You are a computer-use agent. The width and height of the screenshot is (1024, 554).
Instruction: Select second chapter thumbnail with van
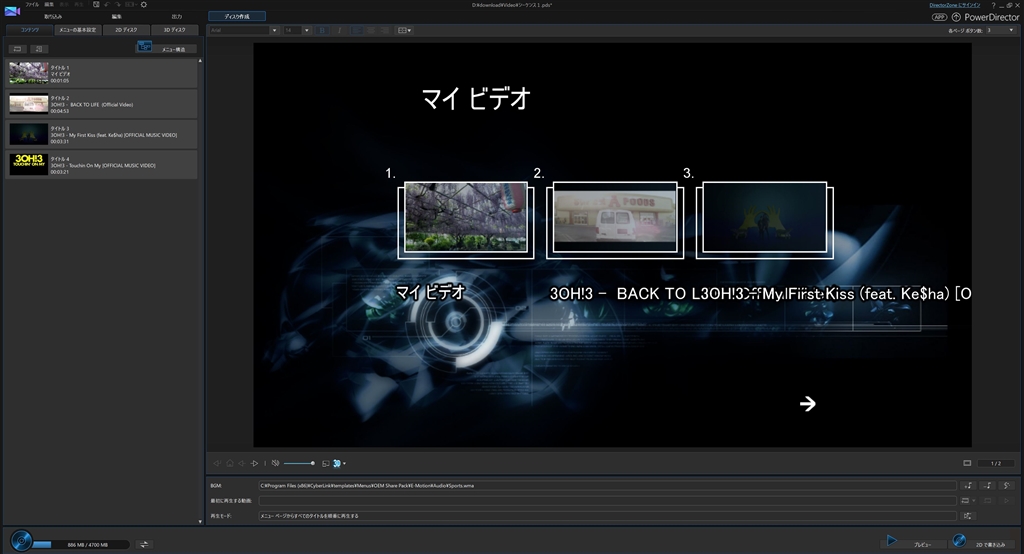point(615,218)
